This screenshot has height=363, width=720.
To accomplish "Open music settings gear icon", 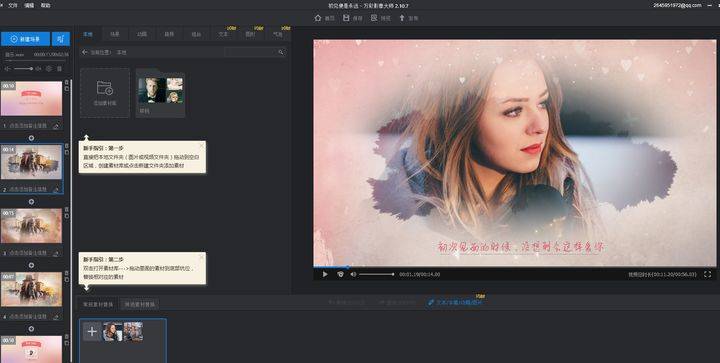I will [x=49, y=69].
